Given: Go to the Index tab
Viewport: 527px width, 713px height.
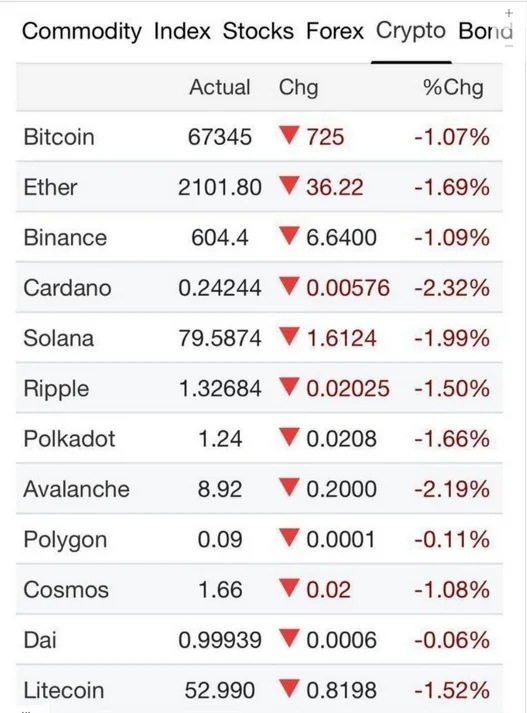Looking at the screenshot, I should click(x=182, y=31).
